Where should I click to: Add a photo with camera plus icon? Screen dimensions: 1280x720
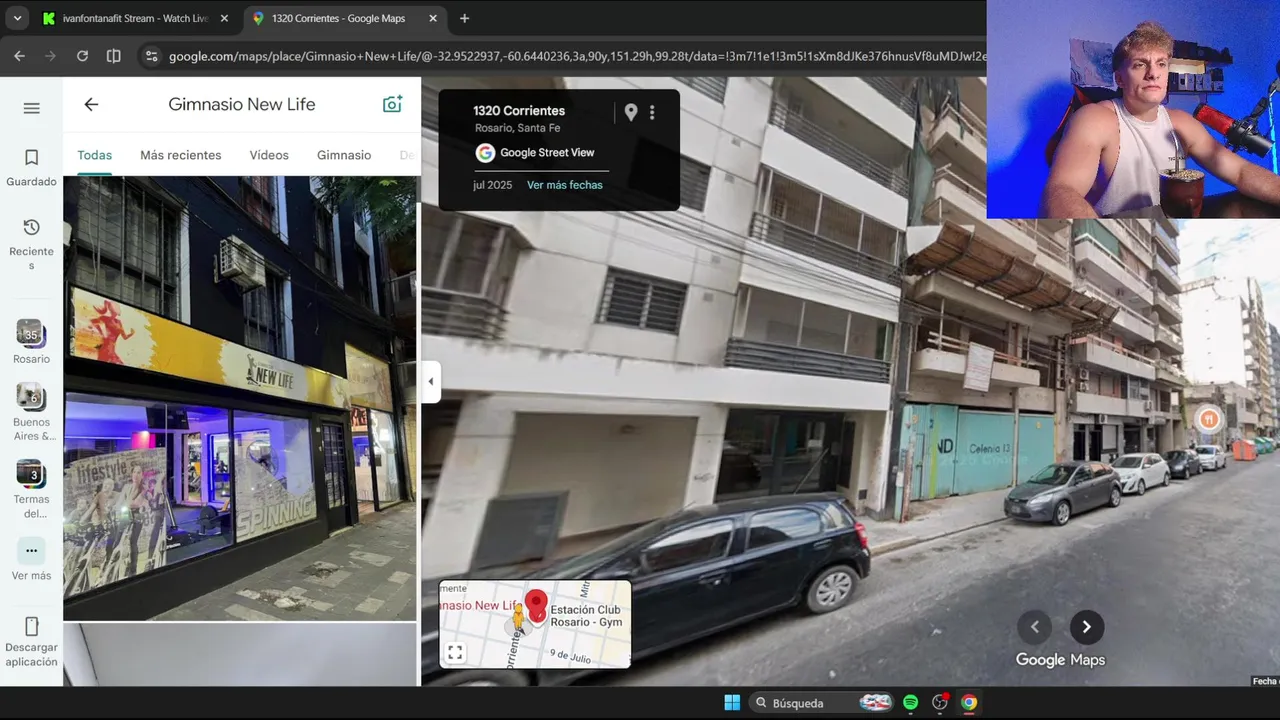point(392,104)
